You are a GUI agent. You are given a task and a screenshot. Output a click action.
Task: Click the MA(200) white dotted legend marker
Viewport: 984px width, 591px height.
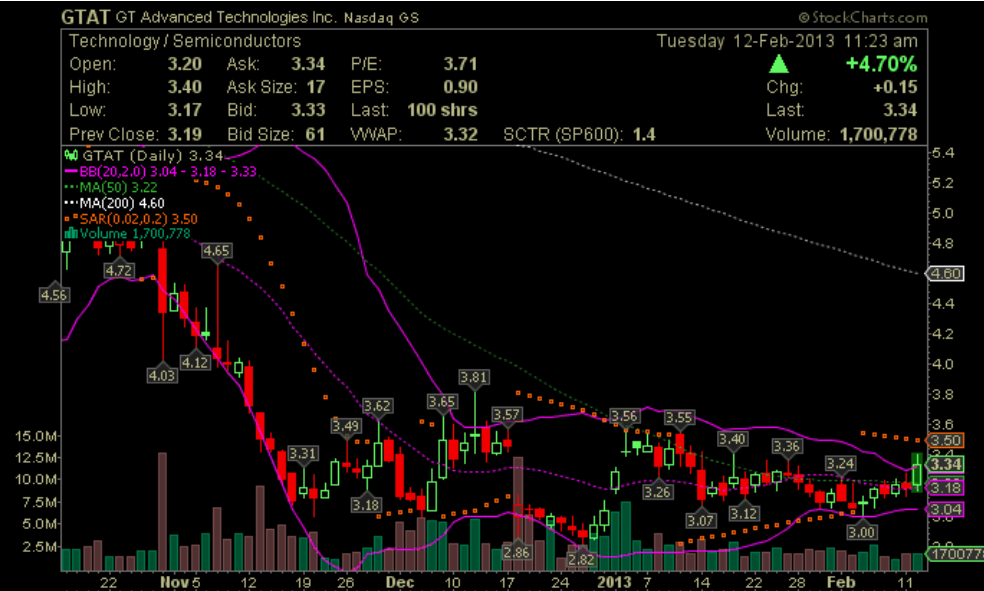pyautogui.click(x=71, y=202)
